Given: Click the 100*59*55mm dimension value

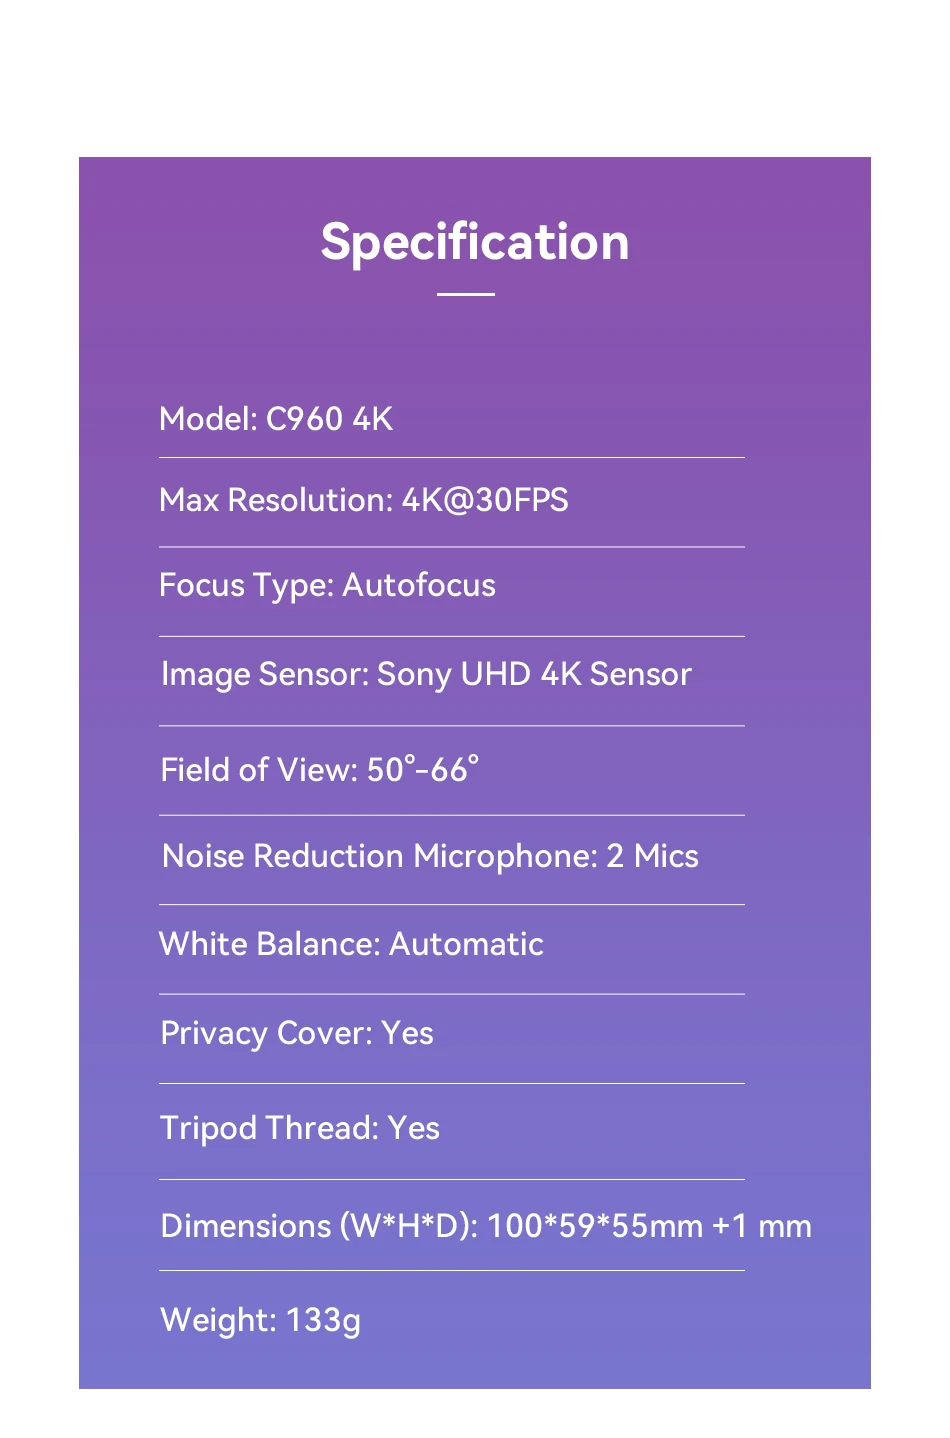Looking at the screenshot, I should (595, 1227).
